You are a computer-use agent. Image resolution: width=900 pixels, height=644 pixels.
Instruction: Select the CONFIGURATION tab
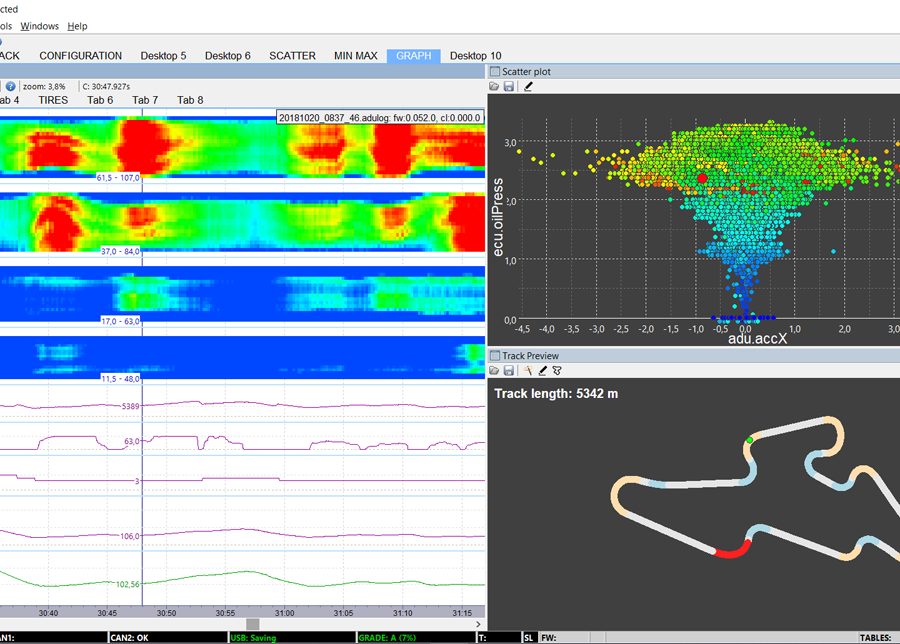(80, 56)
